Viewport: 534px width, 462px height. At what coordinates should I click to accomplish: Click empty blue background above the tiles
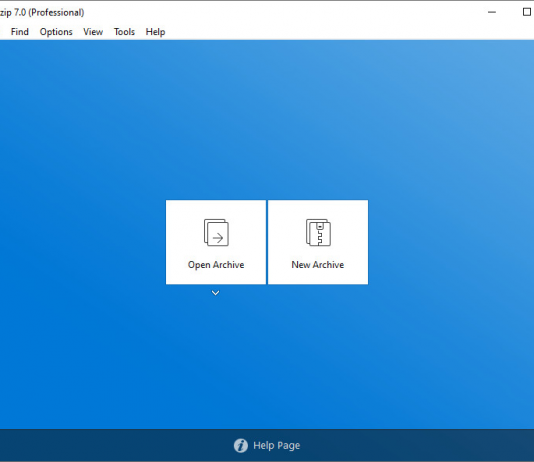(267, 119)
